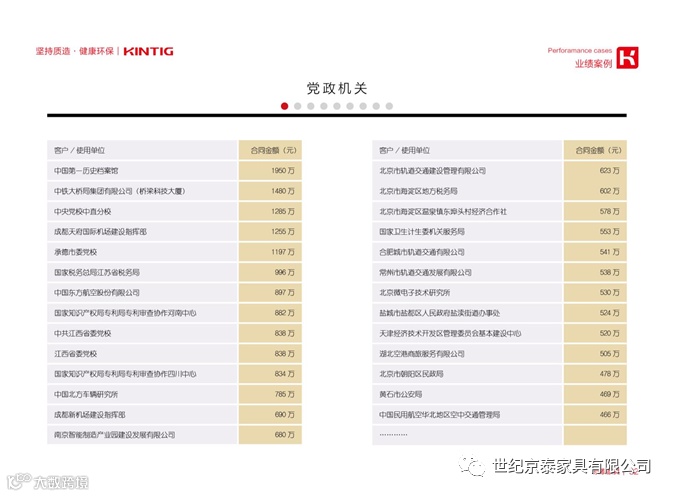The height and width of the screenshot is (496, 673).
Task: Click the KINTIG brand wordmark
Action: point(149,51)
